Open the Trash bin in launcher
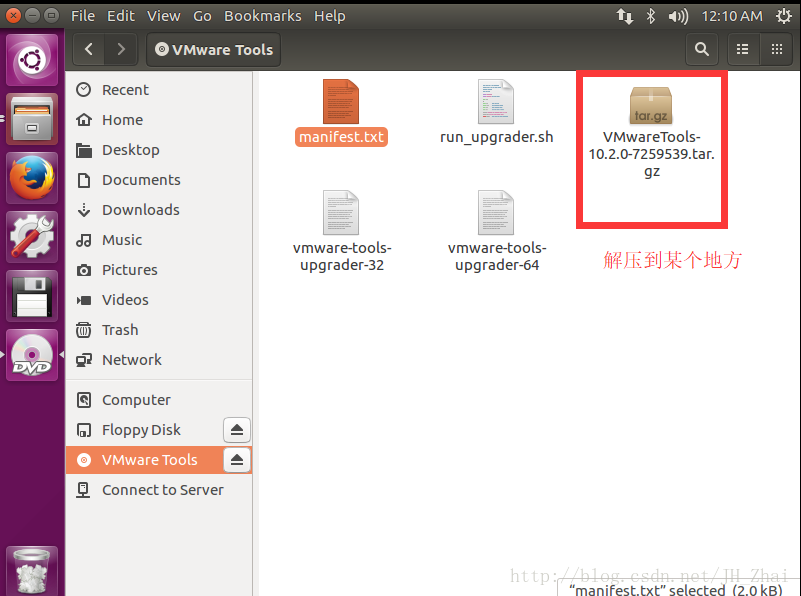Viewport: 801px width, 596px height. tap(32, 571)
